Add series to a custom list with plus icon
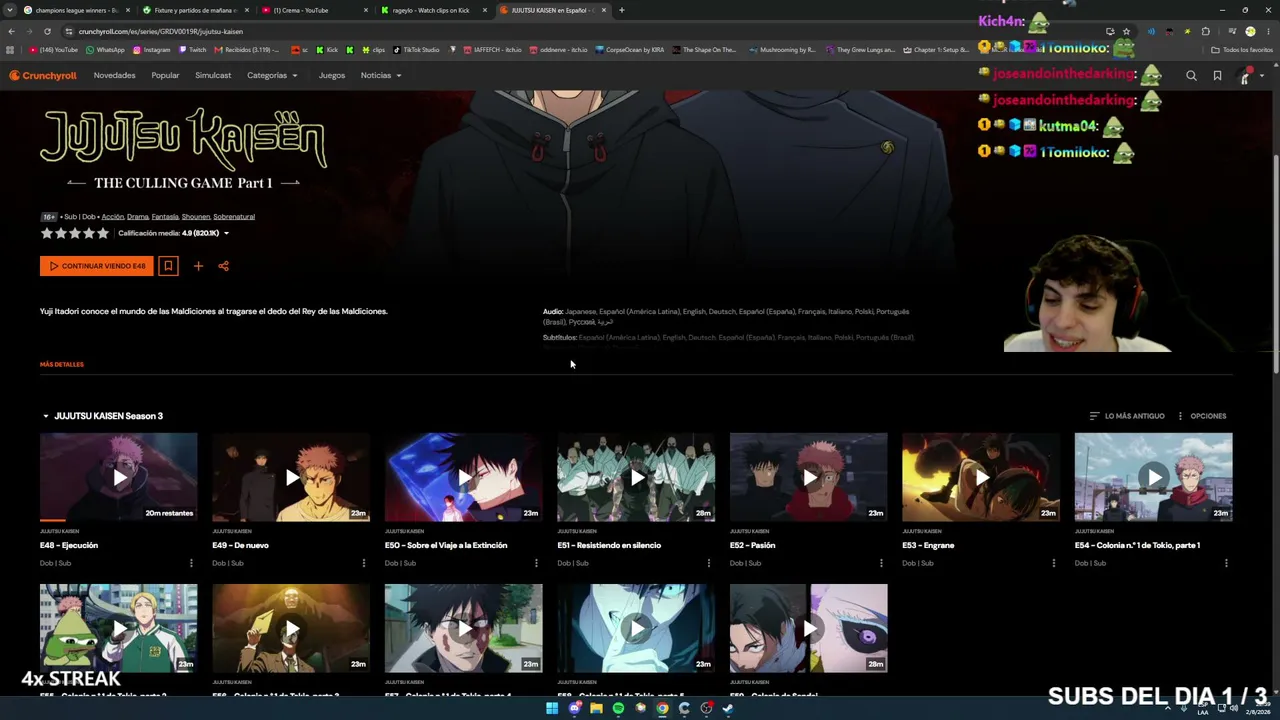This screenshot has height=720, width=1280. [198, 266]
